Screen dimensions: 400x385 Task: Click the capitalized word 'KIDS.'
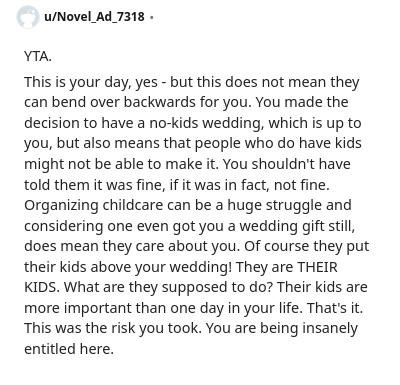[x=42, y=287]
